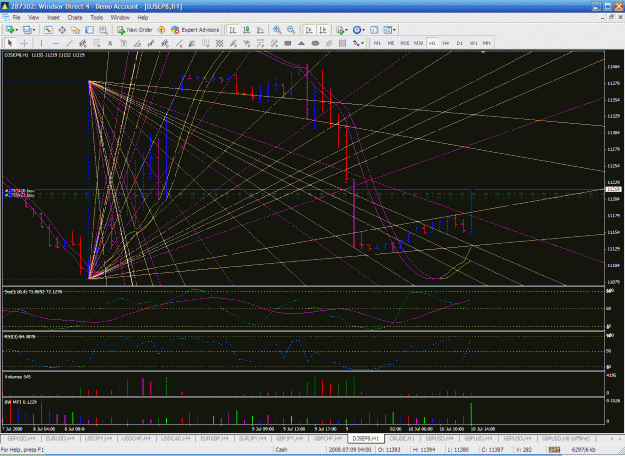625x456 pixels.
Task: Select the Horizontal Line drawing tool
Action: tap(55, 43)
